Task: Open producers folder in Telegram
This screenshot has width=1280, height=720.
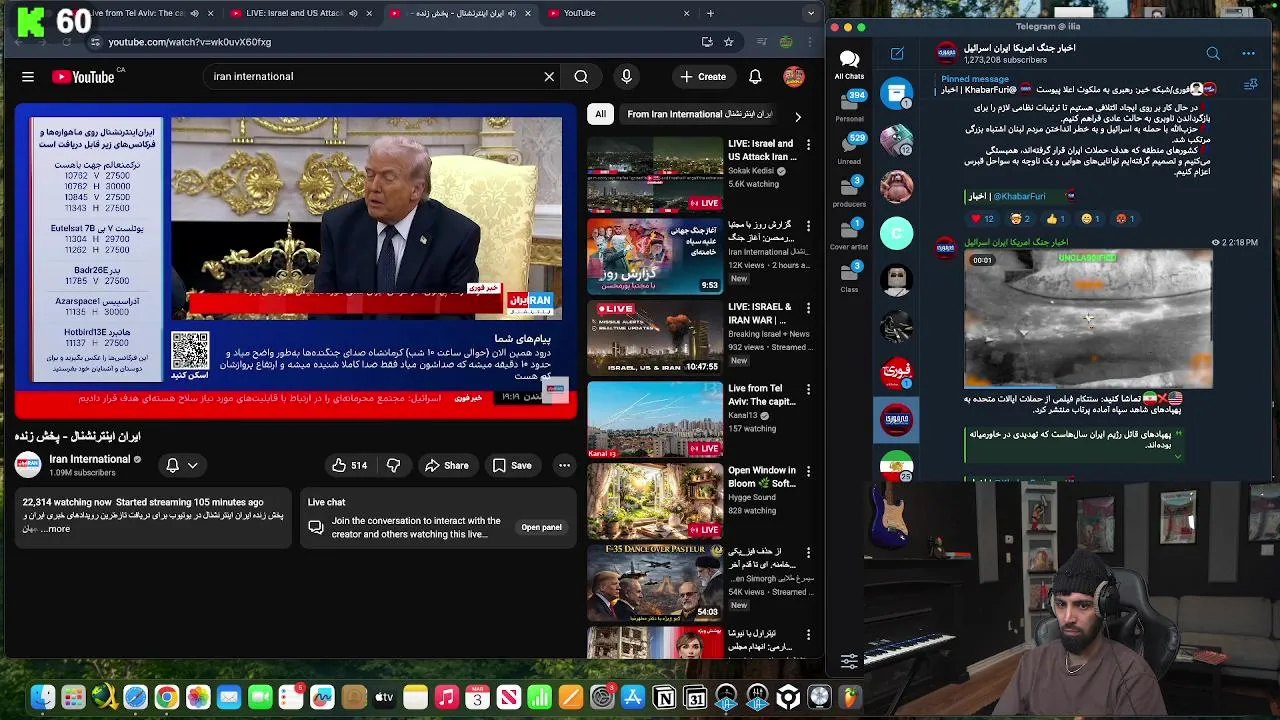Action: tap(849, 192)
